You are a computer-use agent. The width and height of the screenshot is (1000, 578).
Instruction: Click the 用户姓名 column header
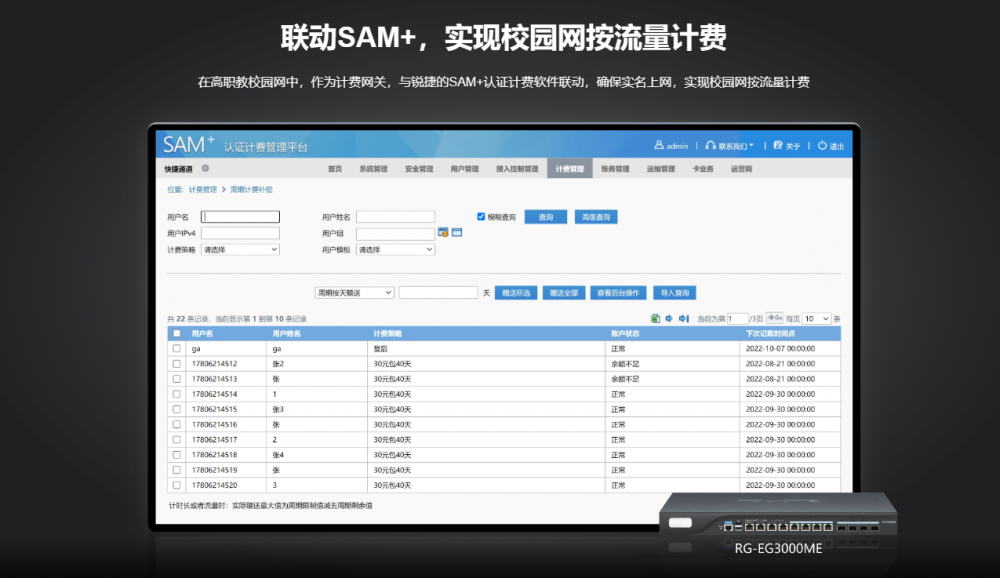click(286, 334)
